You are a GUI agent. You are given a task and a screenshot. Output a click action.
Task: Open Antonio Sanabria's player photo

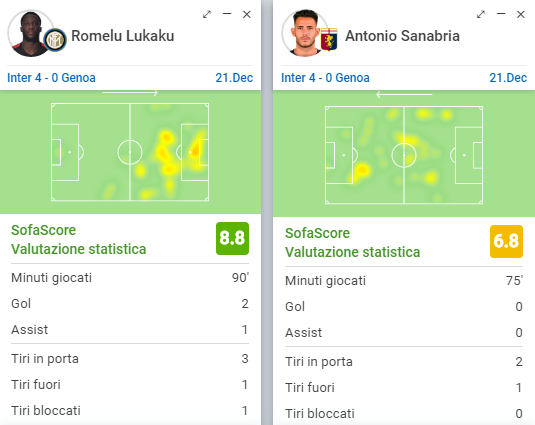pyautogui.click(x=303, y=33)
